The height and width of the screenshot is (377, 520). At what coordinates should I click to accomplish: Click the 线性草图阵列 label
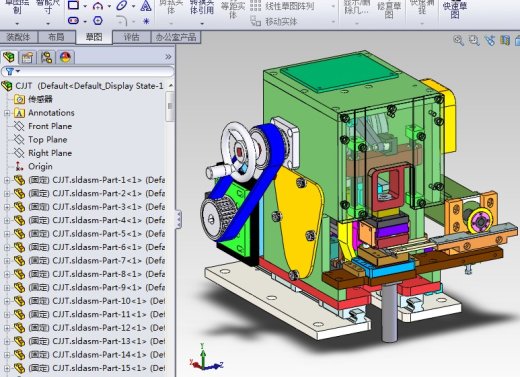[289, 6]
